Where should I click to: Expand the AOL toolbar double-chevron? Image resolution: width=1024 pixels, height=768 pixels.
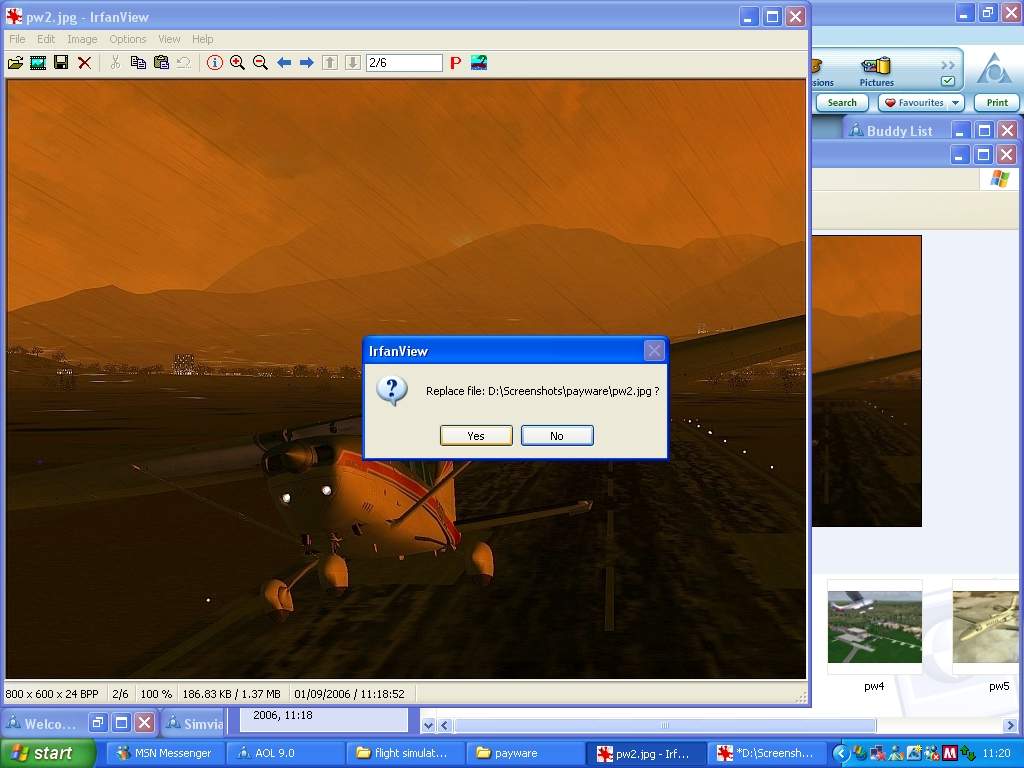coord(947,66)
